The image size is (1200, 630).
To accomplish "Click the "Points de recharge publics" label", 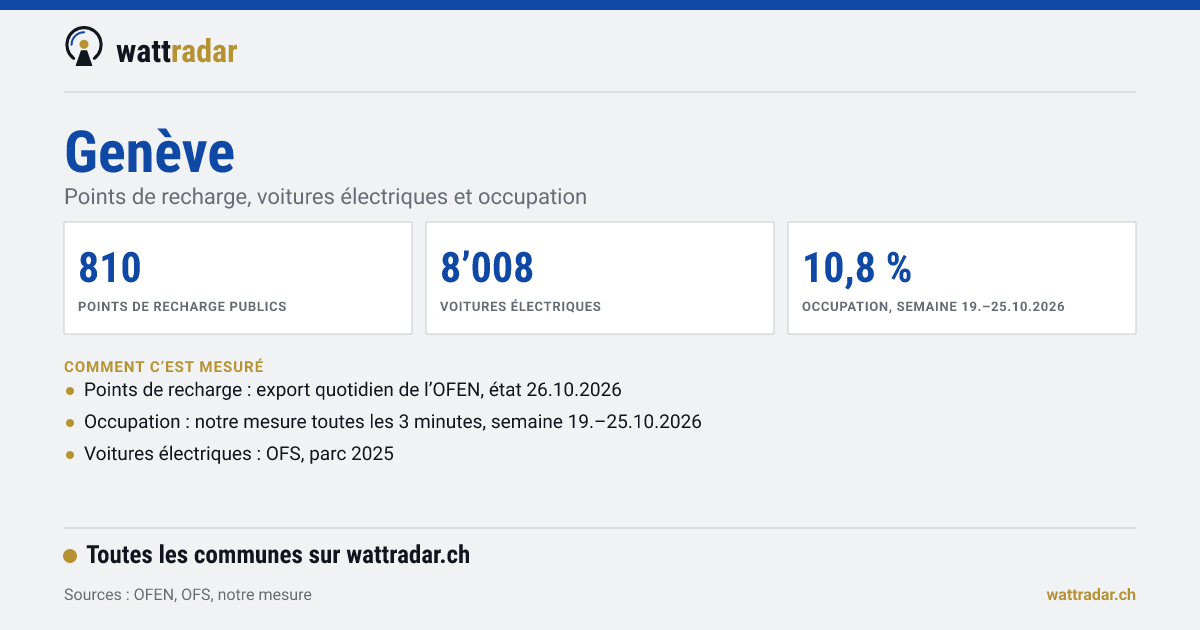I will point(182,307).
